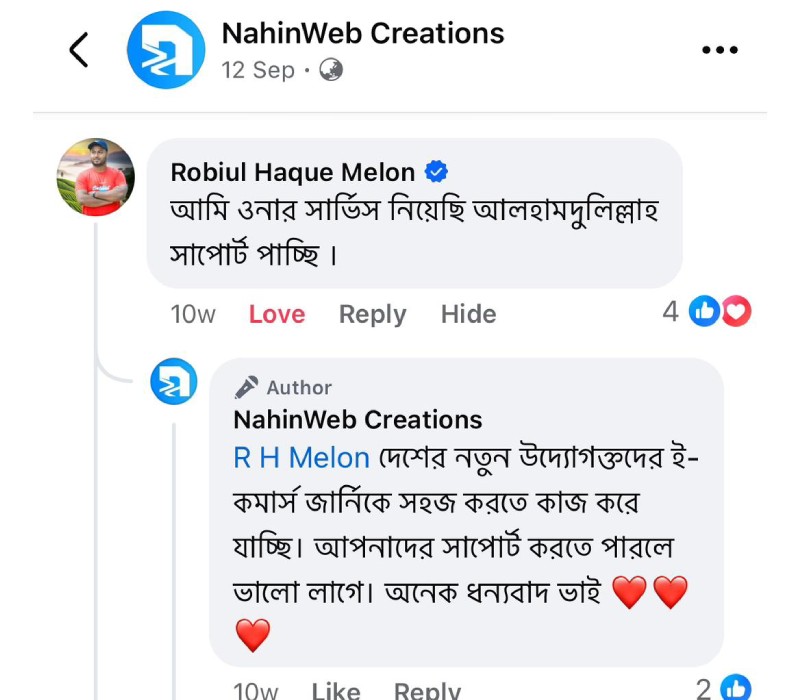Screen dimensions: 800x700
Task: View the 2 reactions on the reply
Action: click(723, 688)
